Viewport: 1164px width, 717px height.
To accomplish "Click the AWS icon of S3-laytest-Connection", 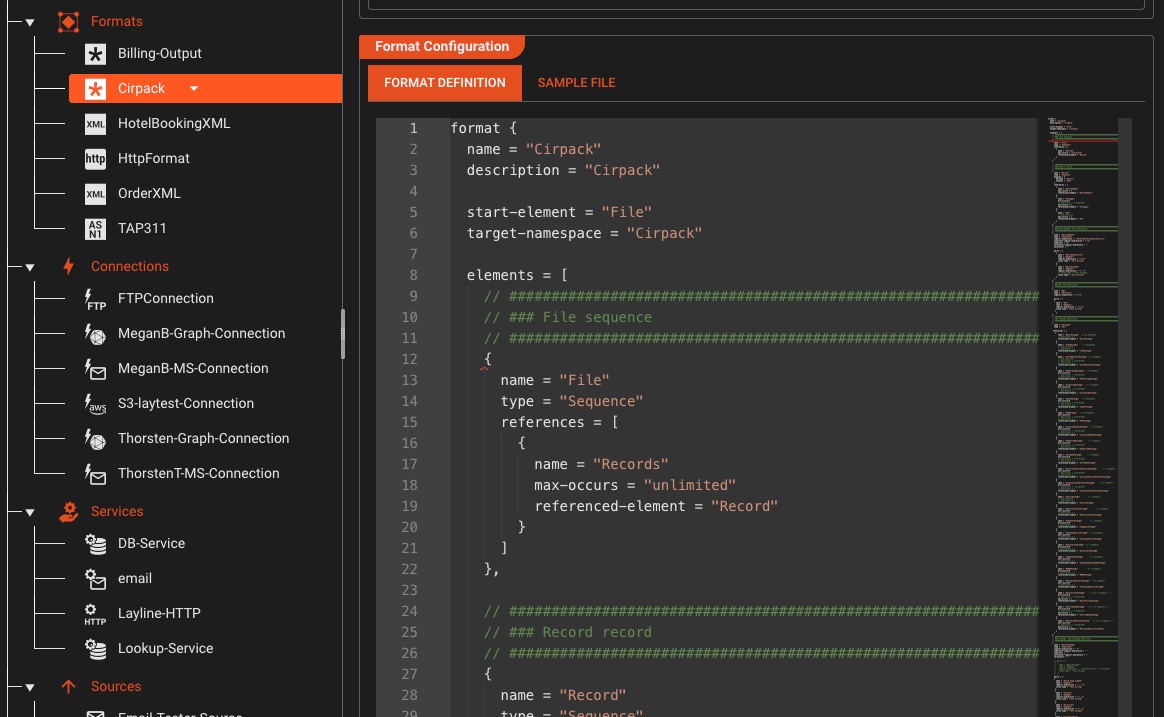I will [95, 403].
